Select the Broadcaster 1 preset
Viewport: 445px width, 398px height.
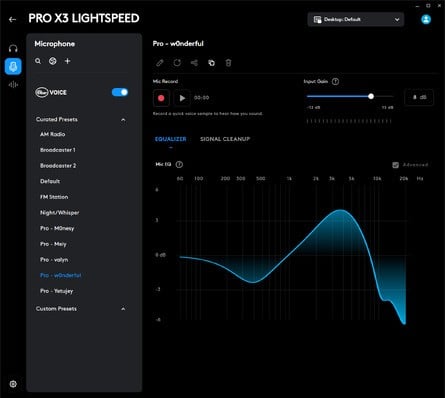coord(58,150)
